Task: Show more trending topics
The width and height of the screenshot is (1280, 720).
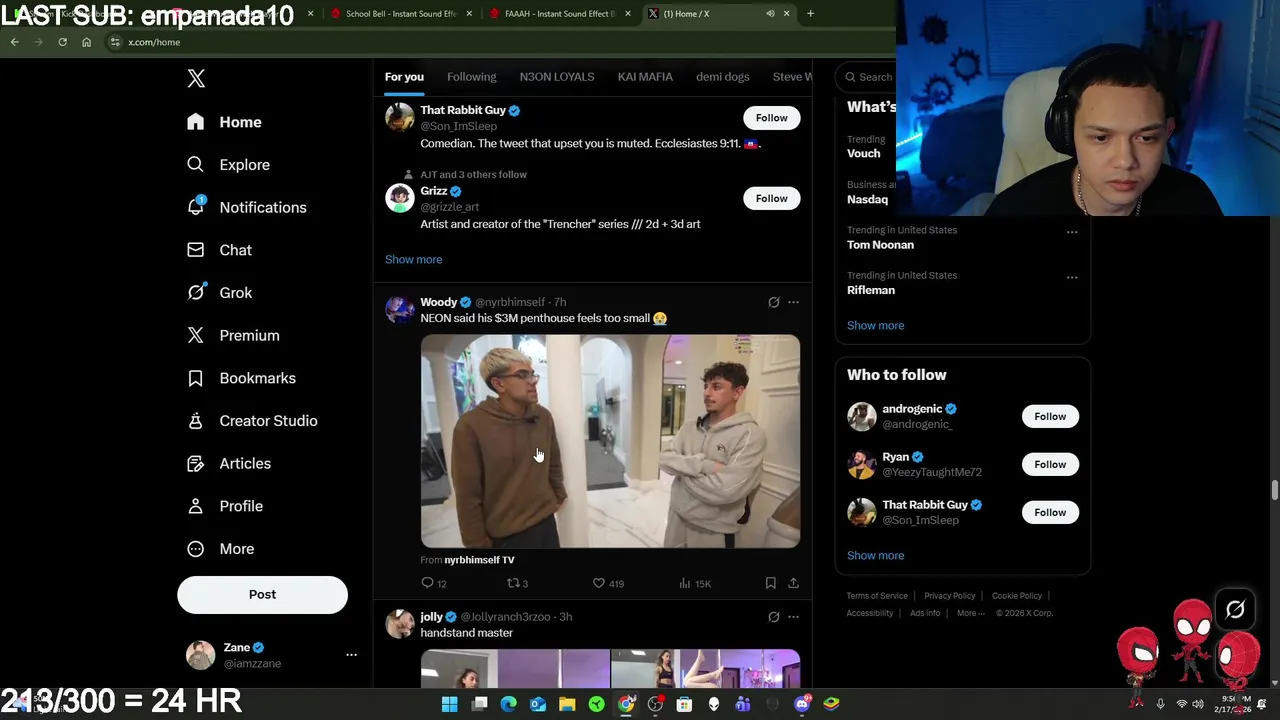Action: pos(875,325)
